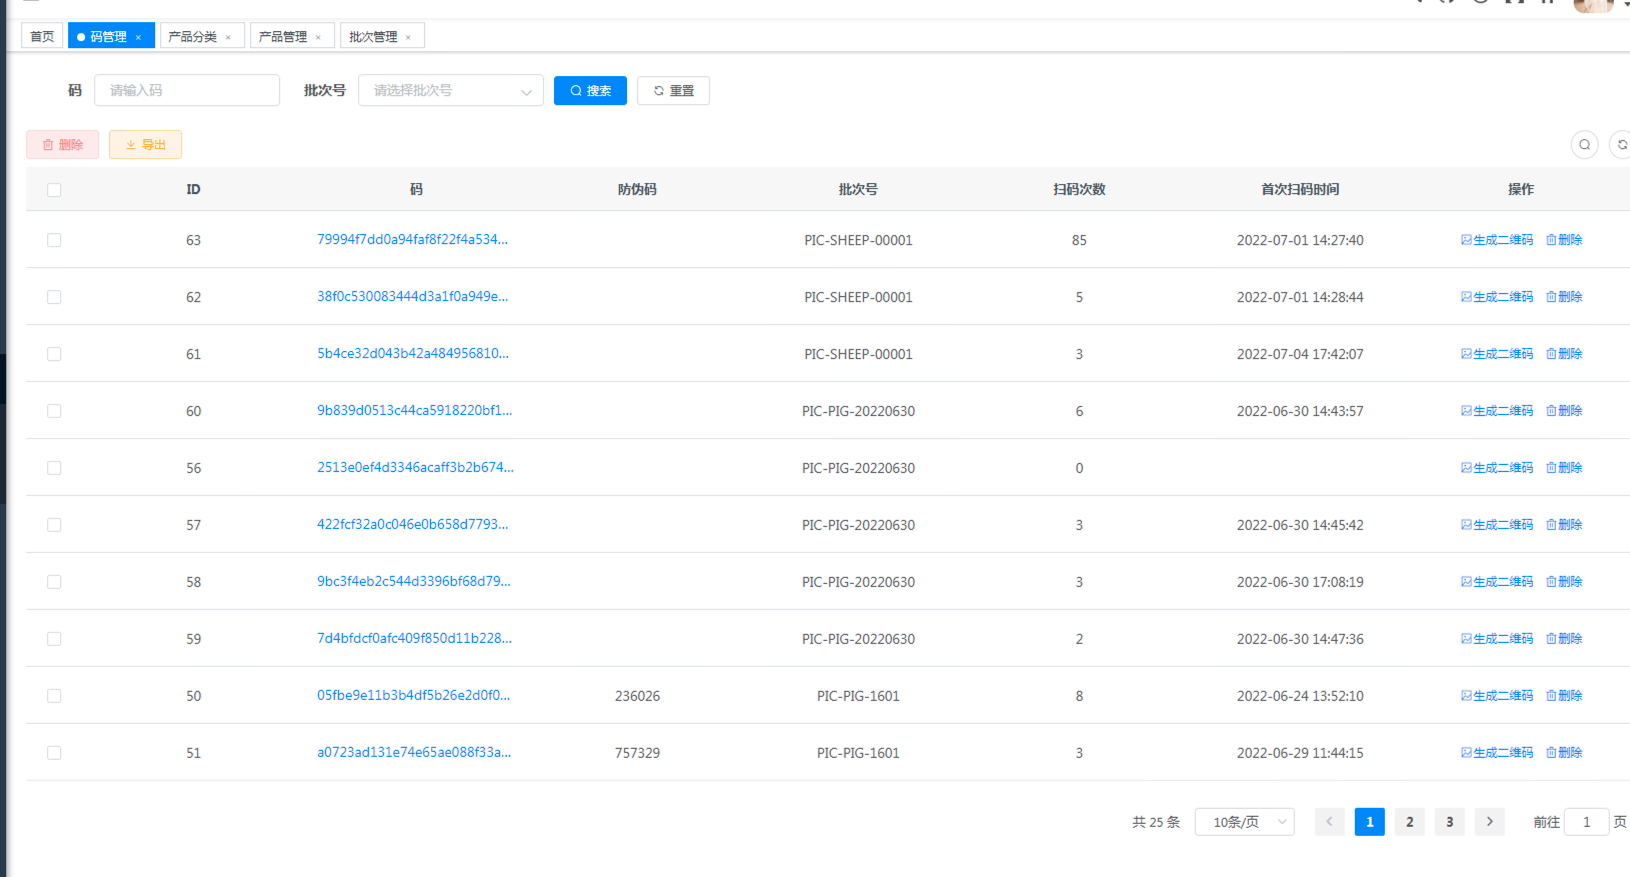Close the 产品管理 tab
This screenshot has width=1630, height=877.
[x=318, y=37]
